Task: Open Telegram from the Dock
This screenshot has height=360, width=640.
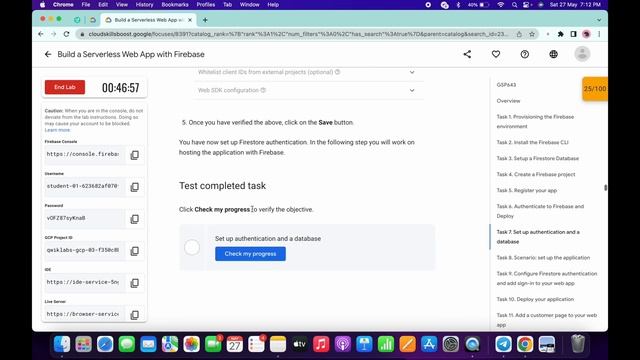Action: click(504, 344)
